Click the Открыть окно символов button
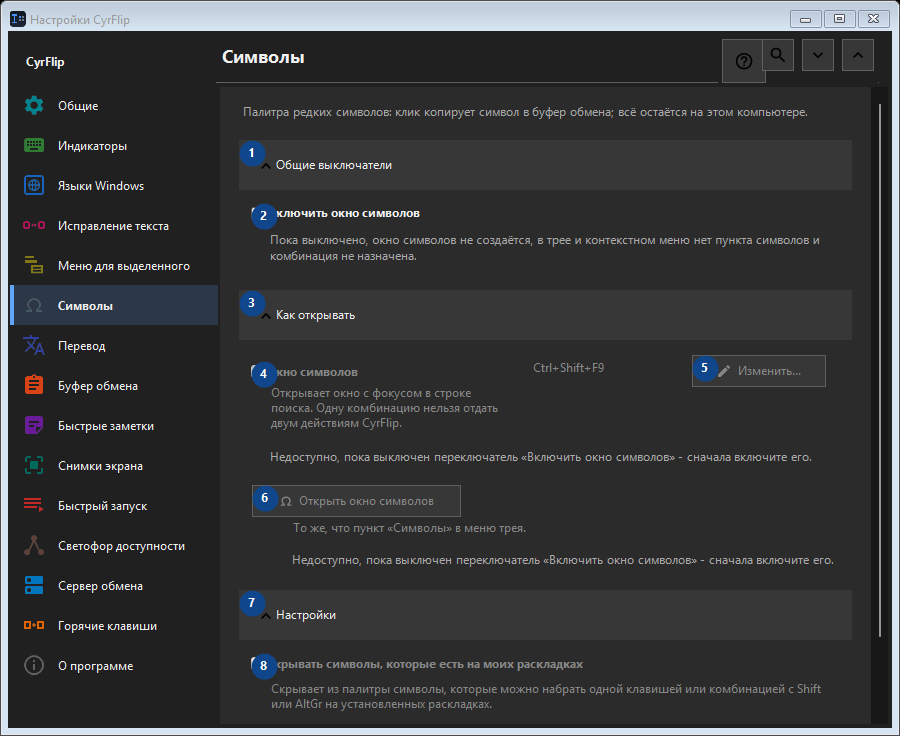Screen dimensions: 900x736 coord(356,501)
